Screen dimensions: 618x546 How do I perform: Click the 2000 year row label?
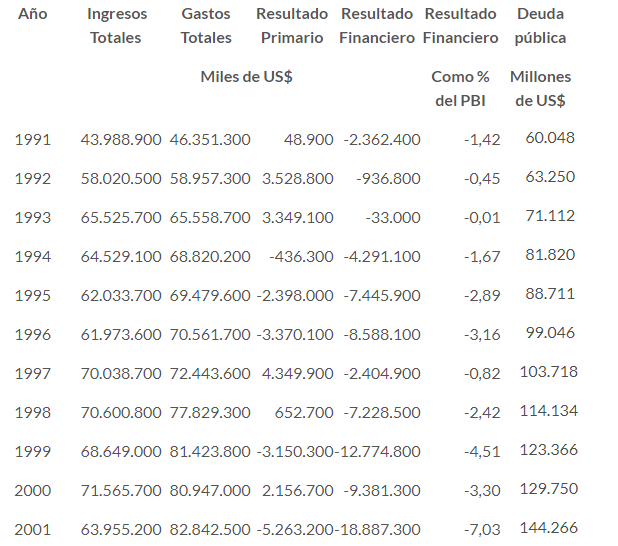pos(33,490)
